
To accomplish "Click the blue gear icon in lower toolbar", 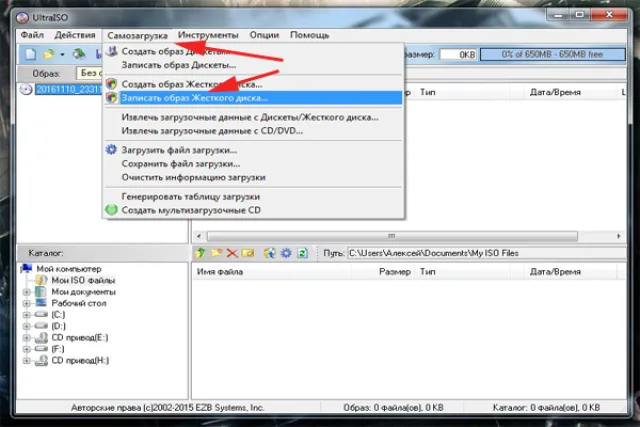I will pyautogui.click(x=286, y=253).
